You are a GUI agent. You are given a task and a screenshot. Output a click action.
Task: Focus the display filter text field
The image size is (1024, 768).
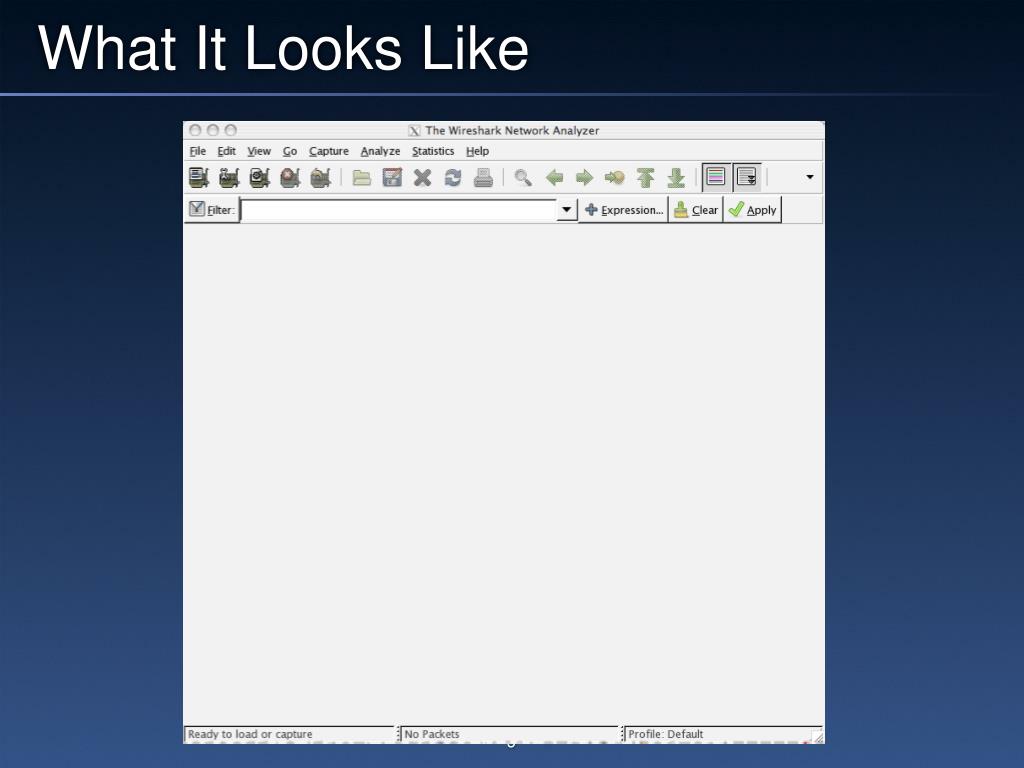398,210
